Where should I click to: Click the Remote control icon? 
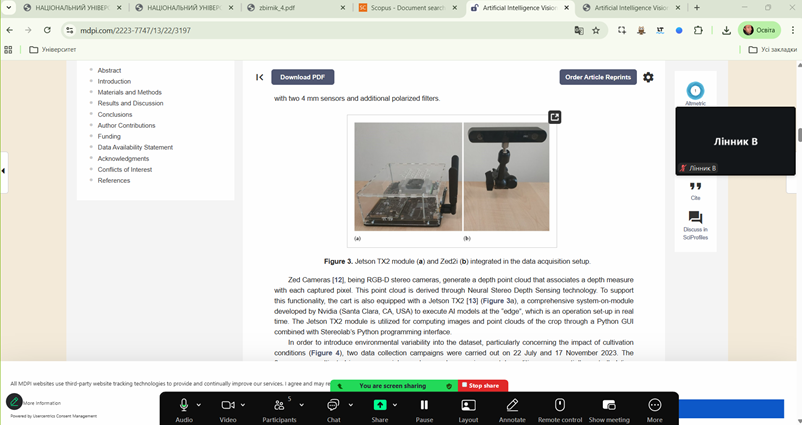click(560, 405)
